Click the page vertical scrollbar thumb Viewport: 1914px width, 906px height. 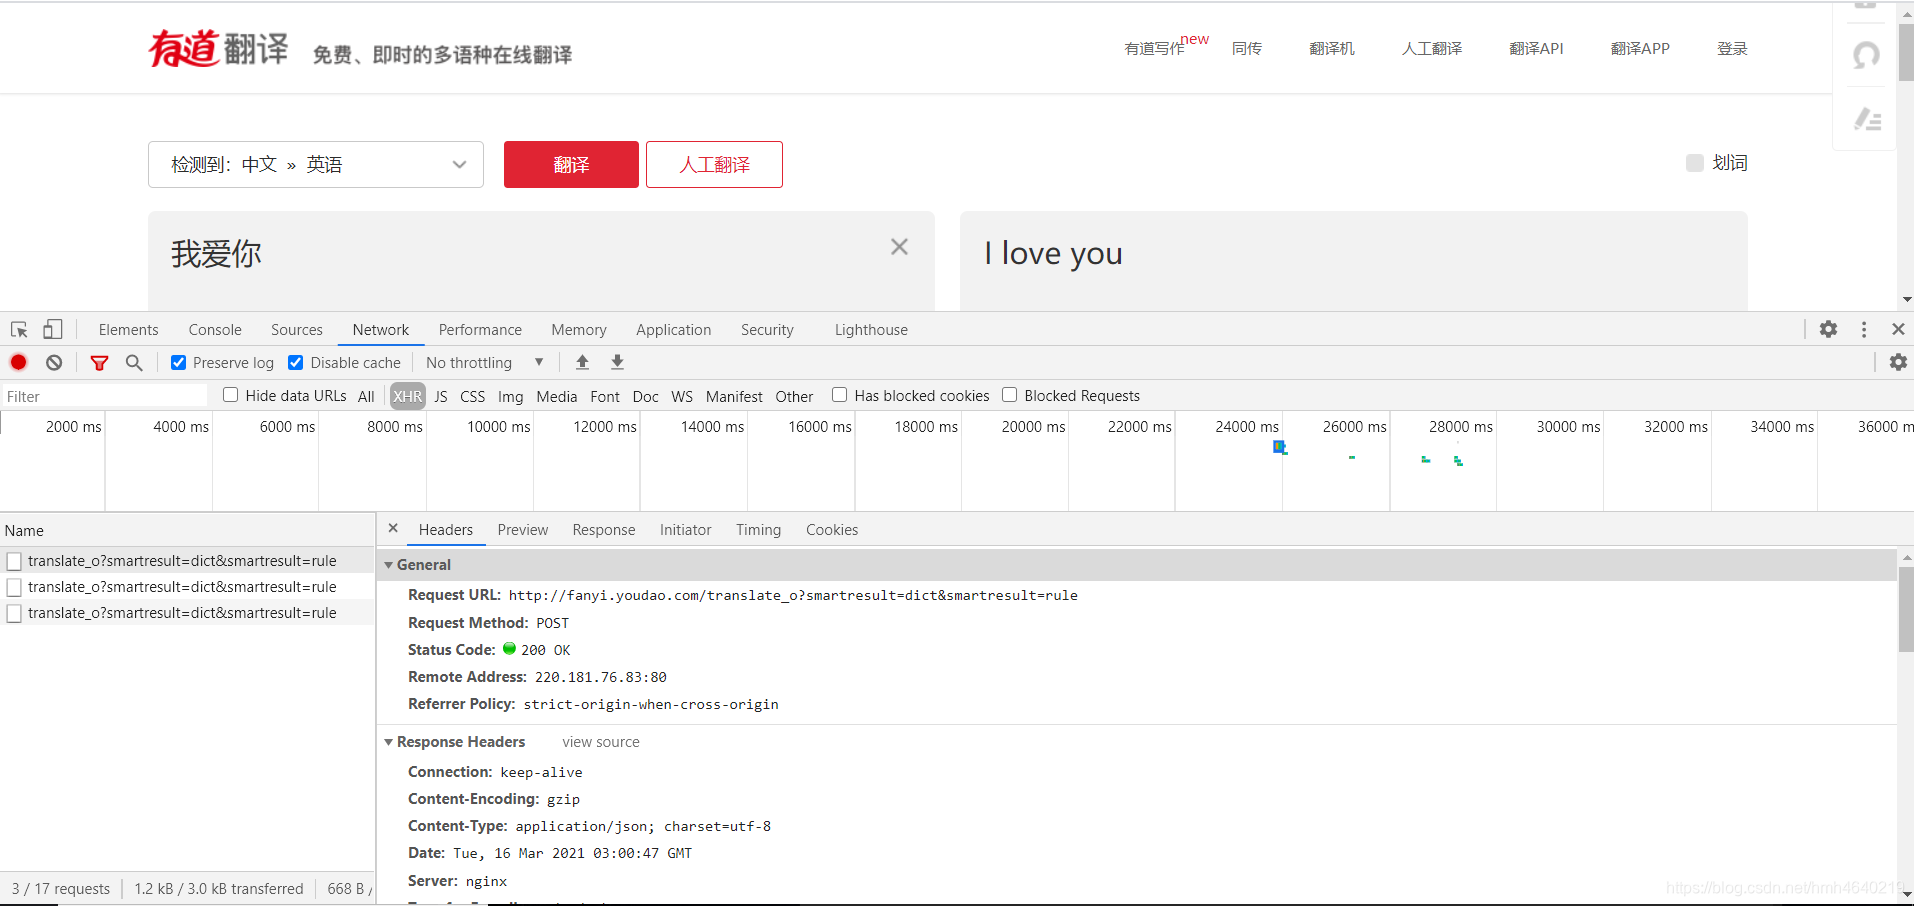(1906, 52)
